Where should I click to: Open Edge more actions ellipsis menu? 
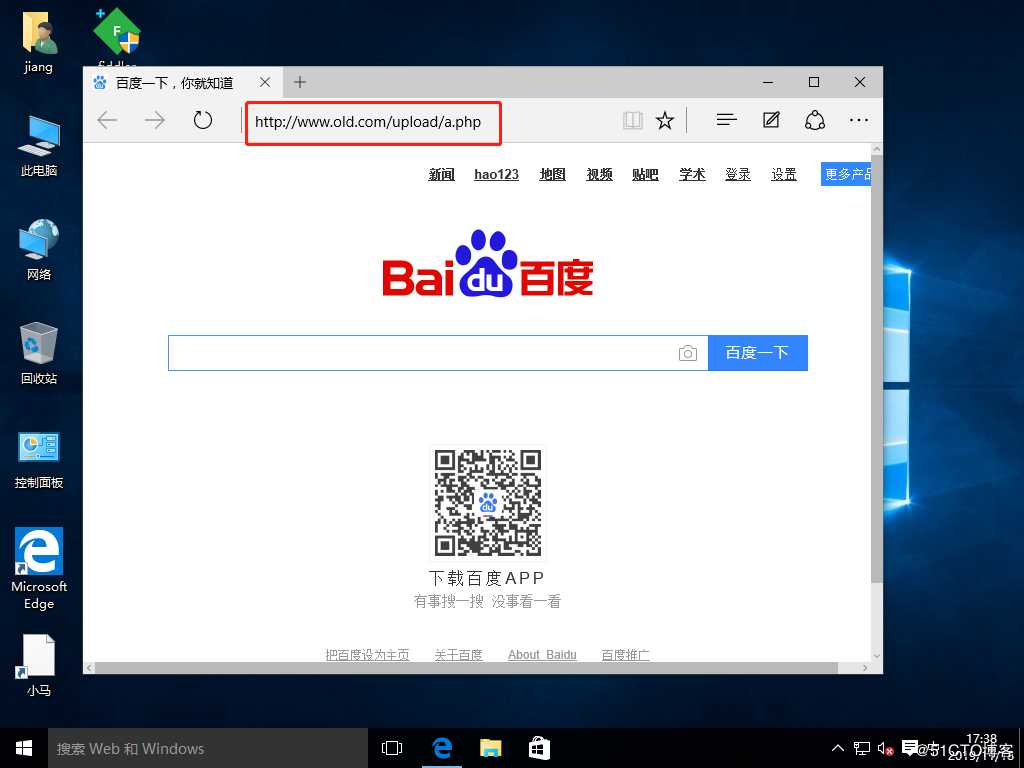(859, 120)
